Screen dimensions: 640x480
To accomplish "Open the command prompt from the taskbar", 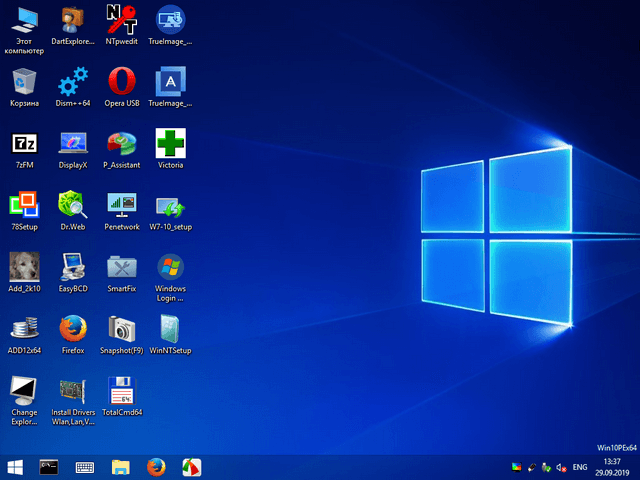I will click(x=50, y=466).
